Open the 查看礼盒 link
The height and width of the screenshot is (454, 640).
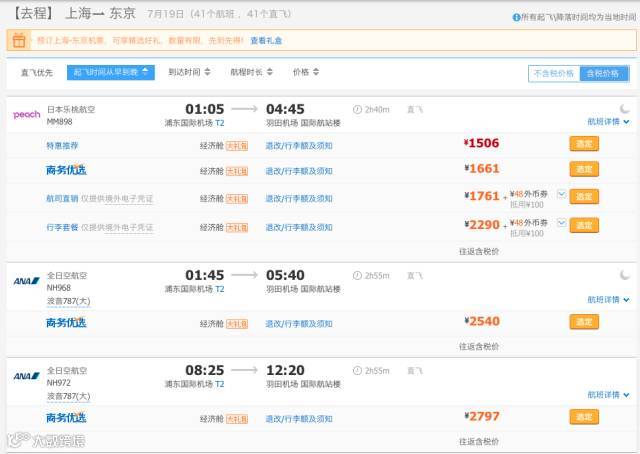(x=266, y=40)
